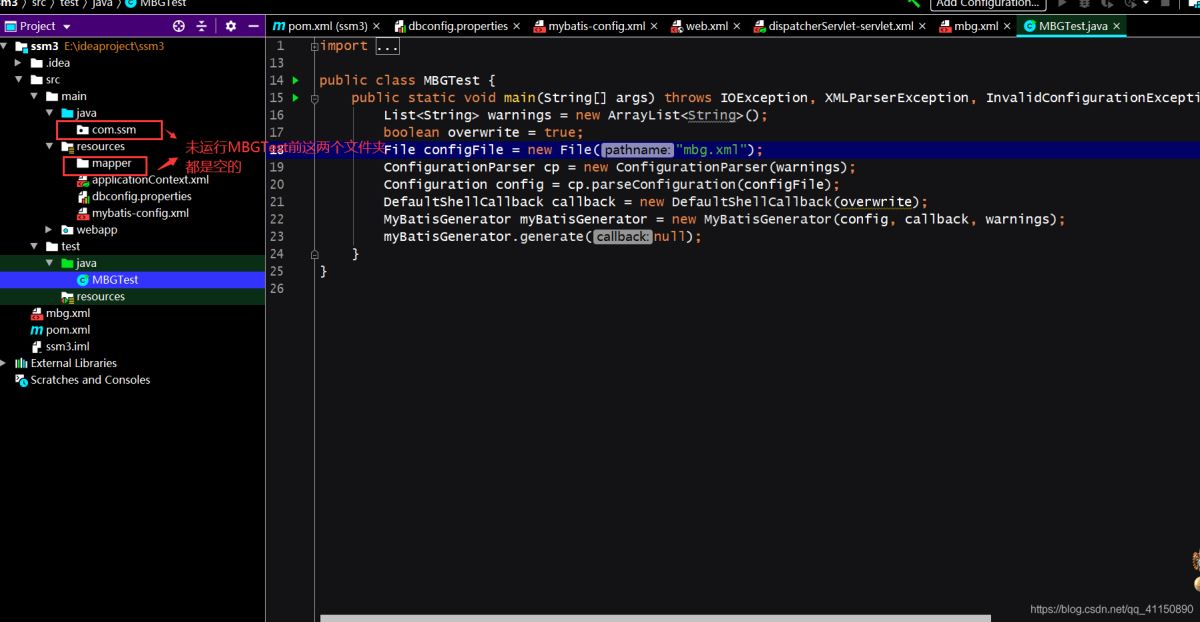
Task: Click run gutter arrow beside class MBGTest
Action: point(295,80)
